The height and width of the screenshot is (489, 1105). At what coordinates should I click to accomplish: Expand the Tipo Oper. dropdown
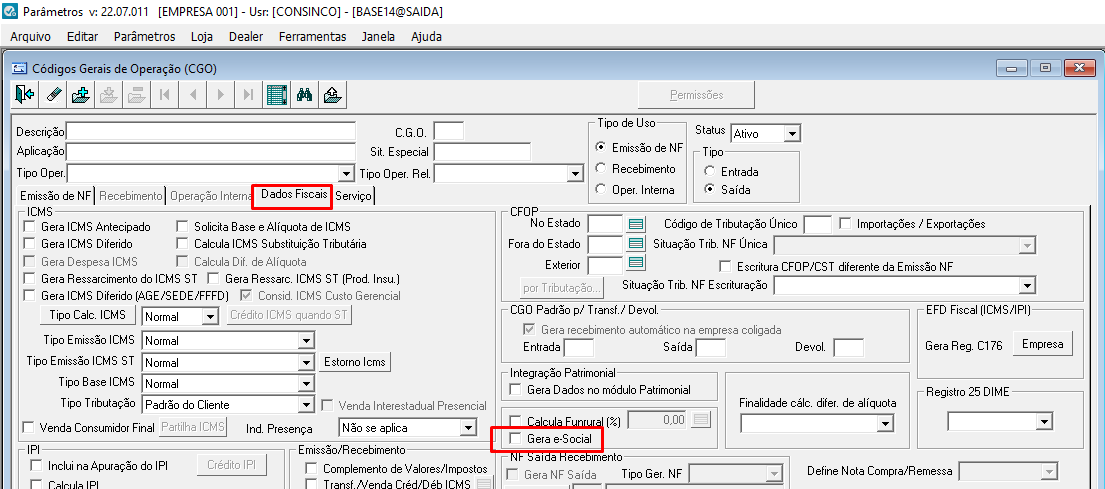346,173
